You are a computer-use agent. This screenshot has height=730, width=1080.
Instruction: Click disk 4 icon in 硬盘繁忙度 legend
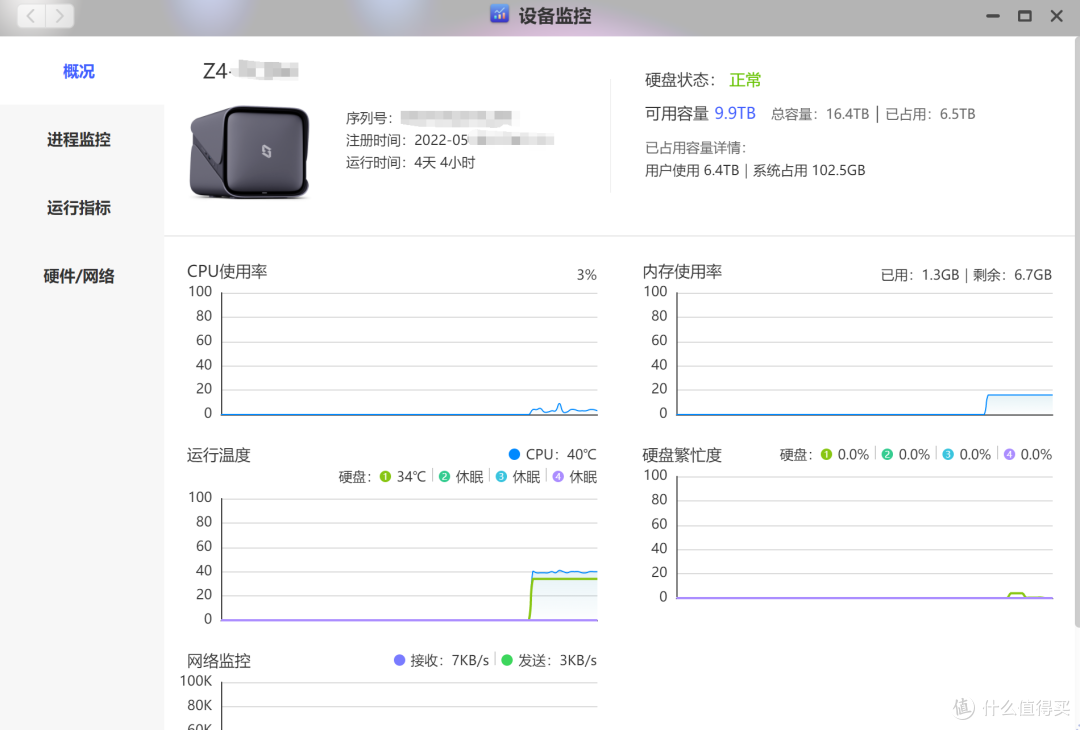pos(1009,455)
